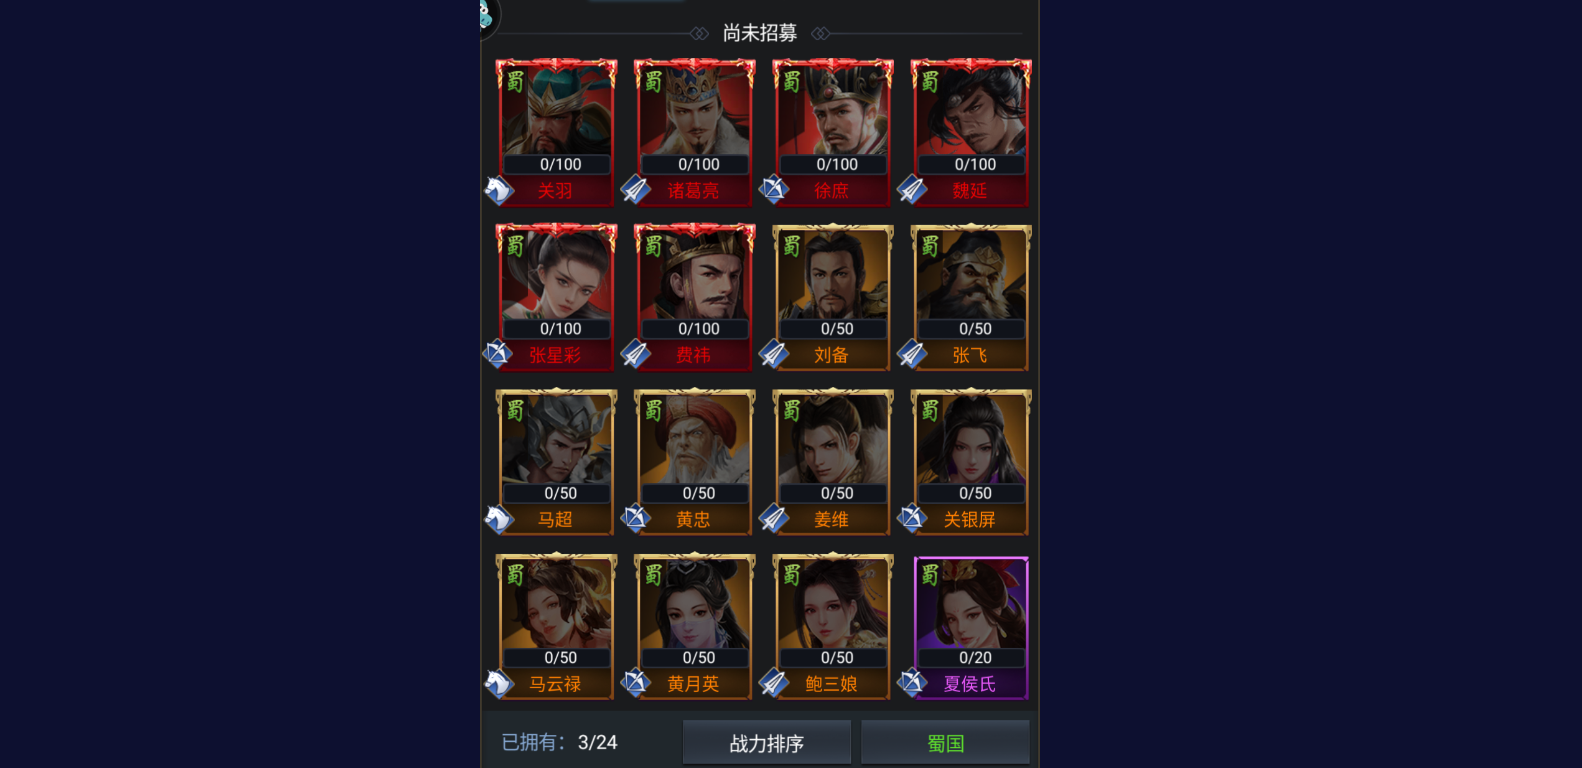Click the 已拥有 3/24 owned counter
The image size is (1582, 768).
pyautogui.click(x=559, y=742)
